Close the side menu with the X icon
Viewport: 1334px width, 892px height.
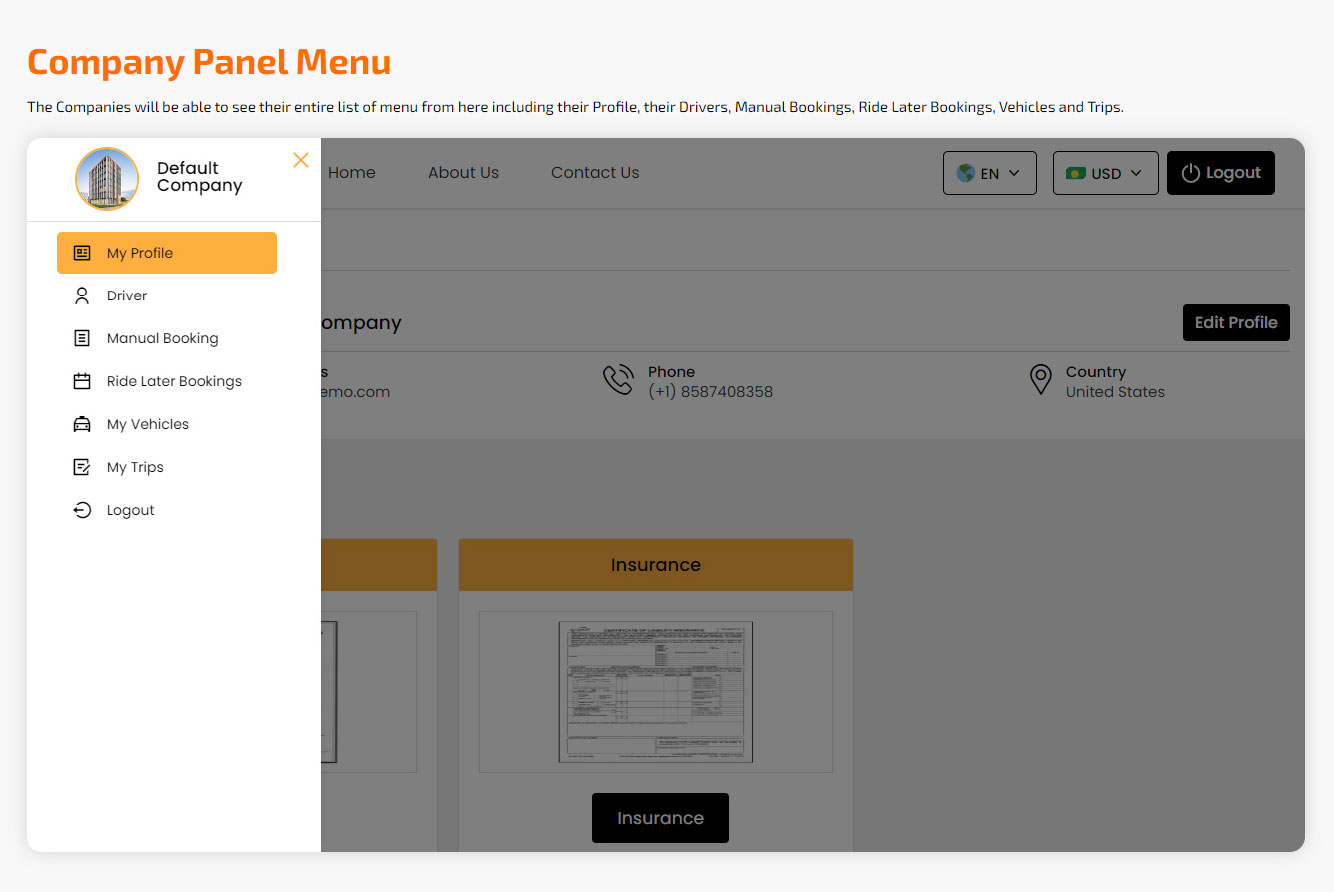tap(301, 160)
